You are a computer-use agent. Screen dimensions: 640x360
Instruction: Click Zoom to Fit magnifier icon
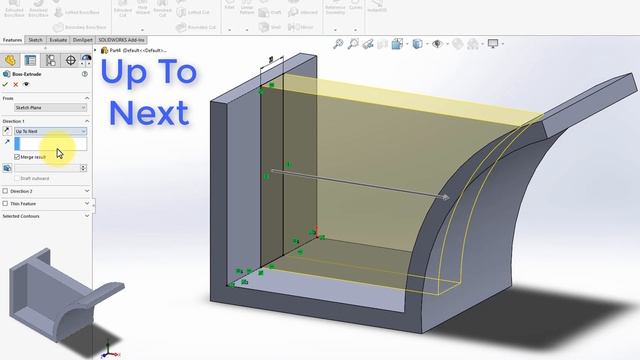point(338,44)
